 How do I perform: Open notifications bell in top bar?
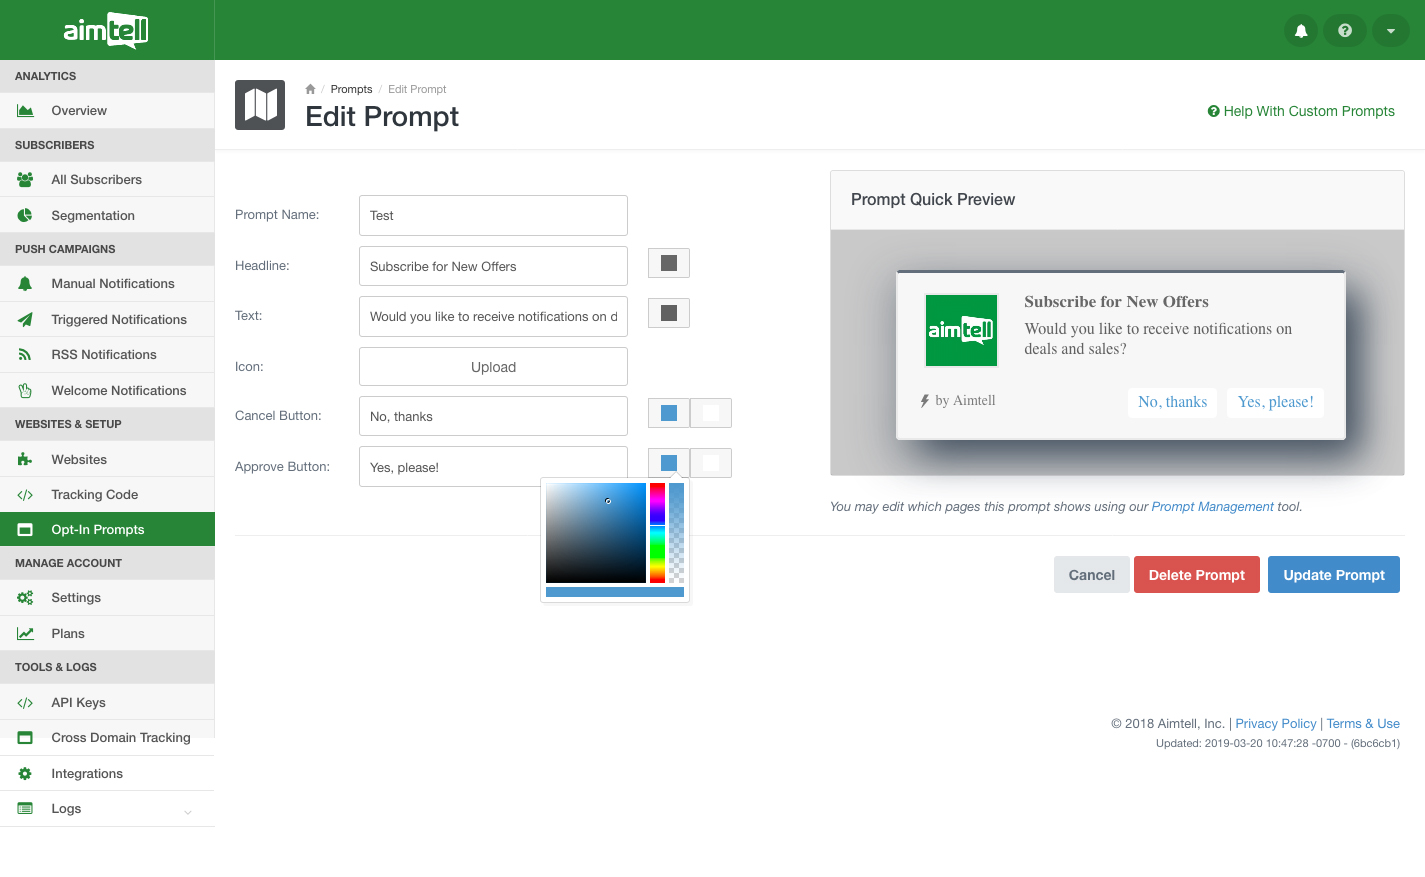1301,31
